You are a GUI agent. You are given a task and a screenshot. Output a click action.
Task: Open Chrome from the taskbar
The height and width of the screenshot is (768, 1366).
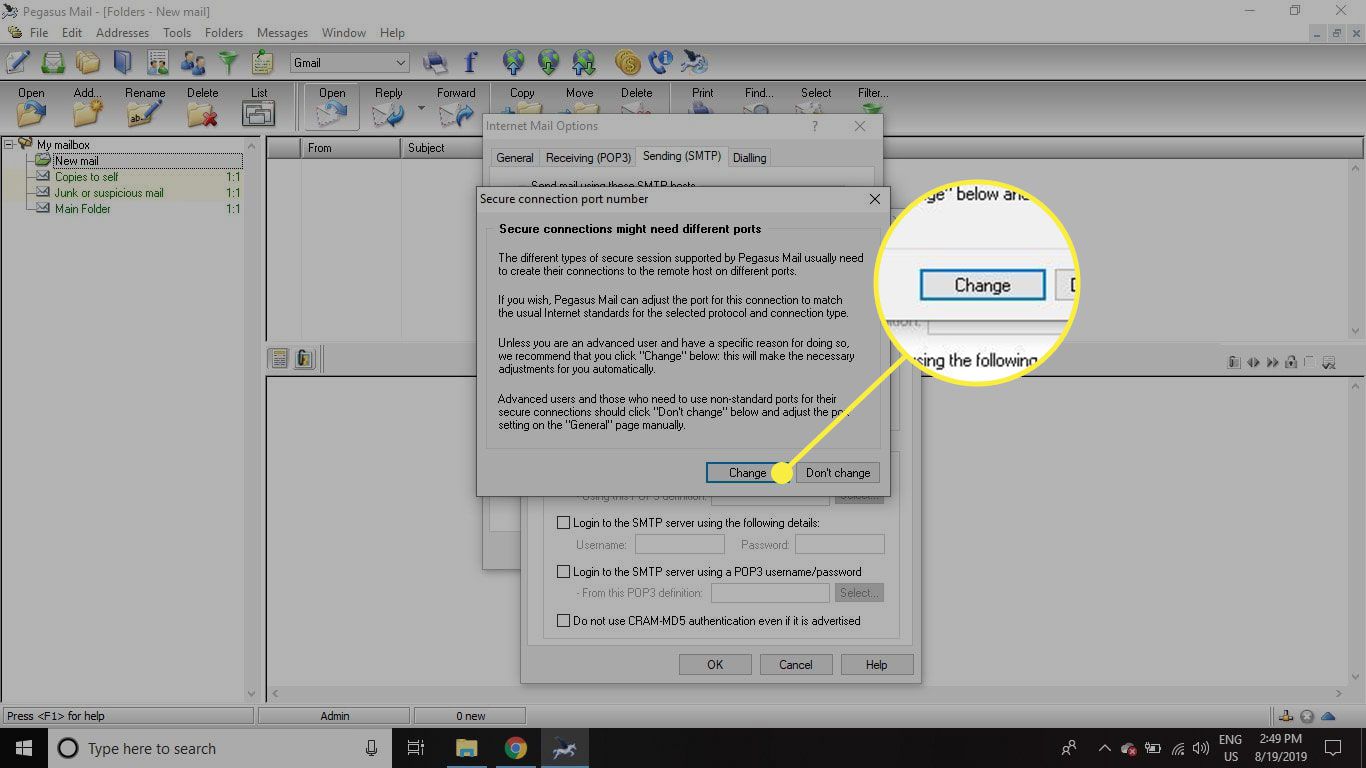coord(515,748)
